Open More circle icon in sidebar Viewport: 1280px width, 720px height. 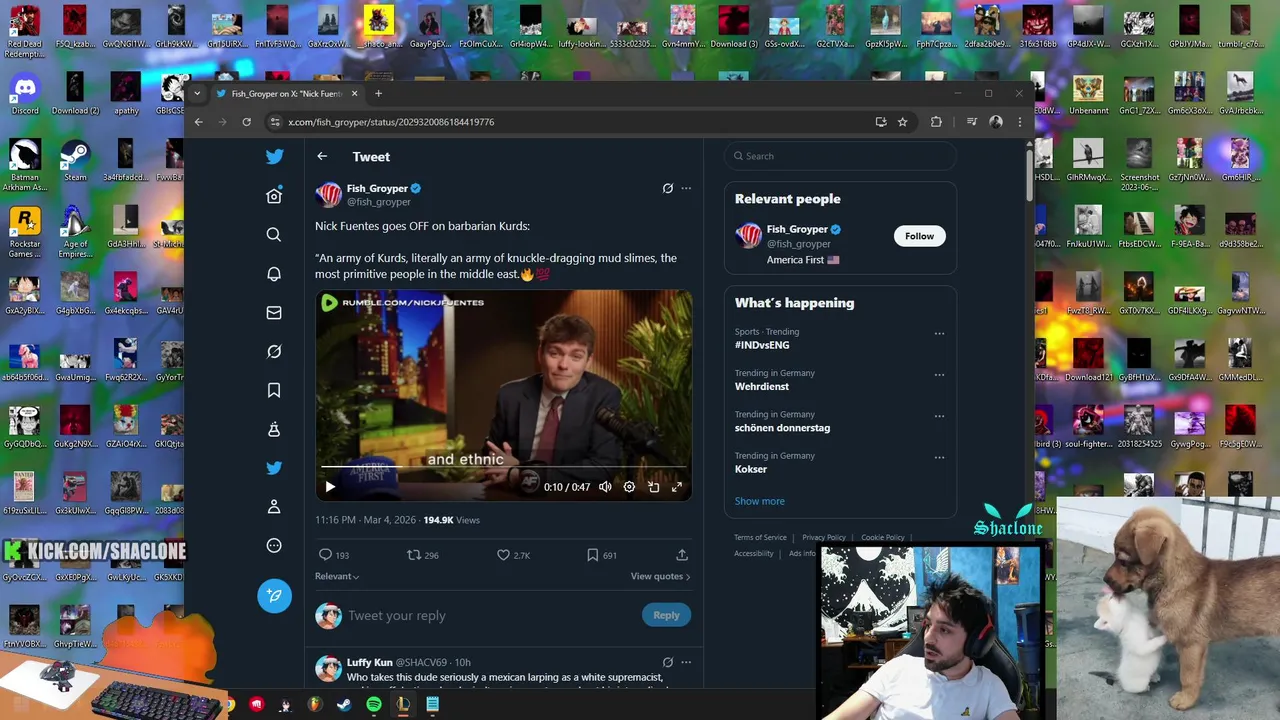tap(274, 546)
